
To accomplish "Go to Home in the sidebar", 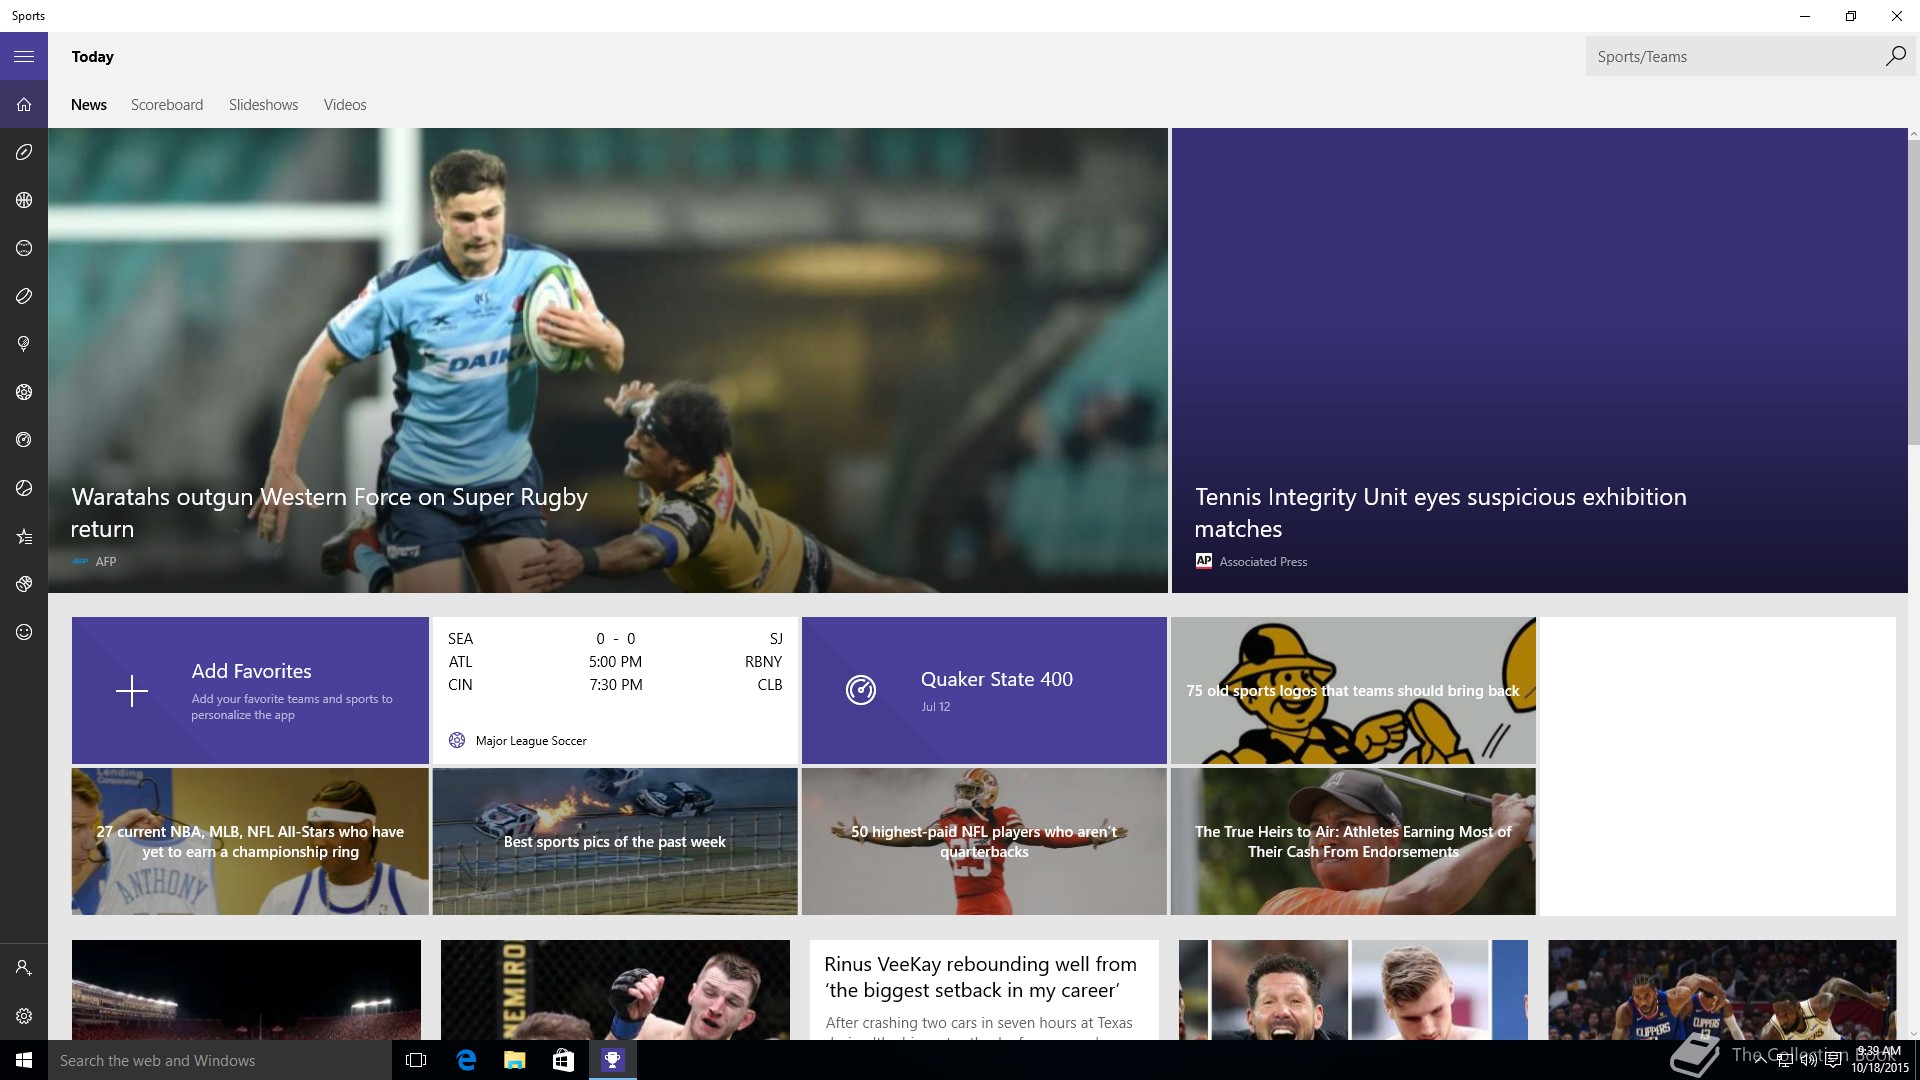I will click(24, 104).
